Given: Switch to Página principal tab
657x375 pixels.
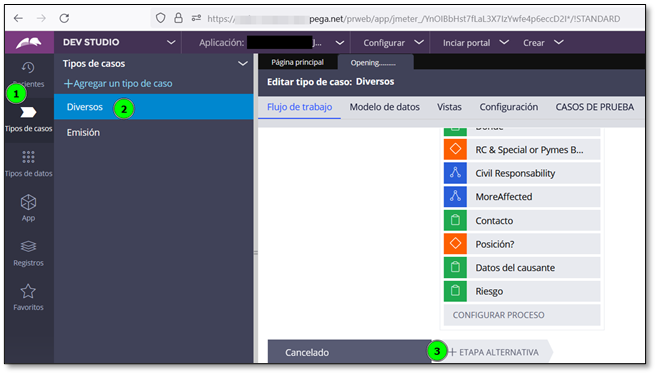Looking at the screenshot, I should [297, 62].
